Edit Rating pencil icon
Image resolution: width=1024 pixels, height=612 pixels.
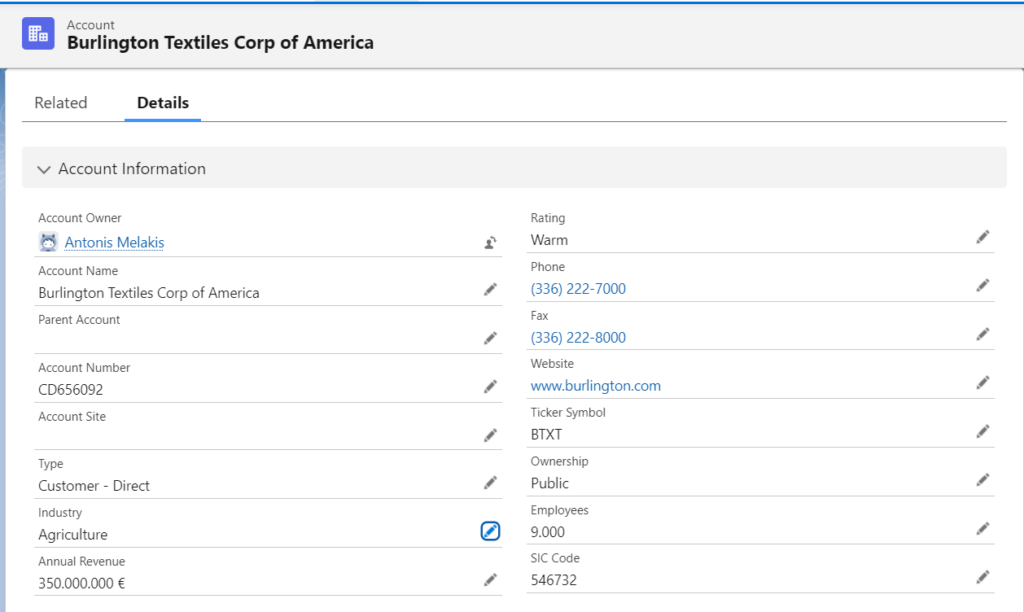click(983, 237)
